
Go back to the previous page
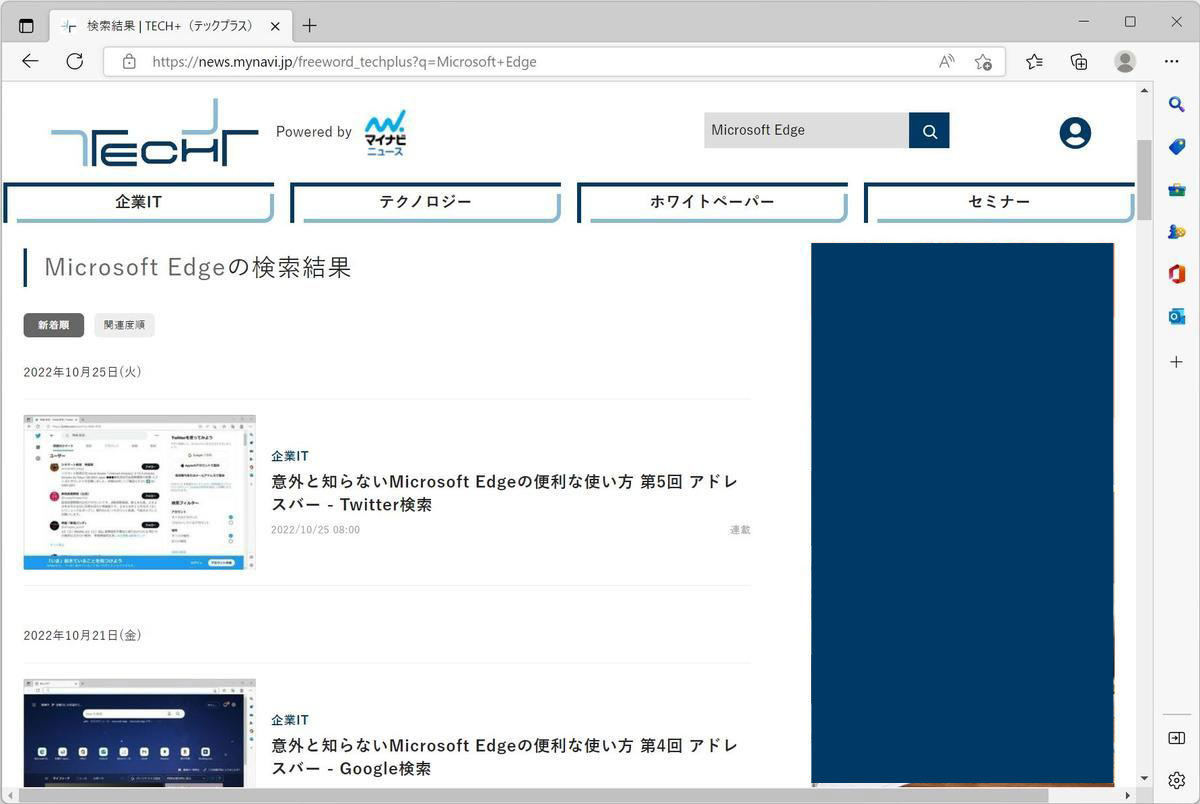point(30,62)
